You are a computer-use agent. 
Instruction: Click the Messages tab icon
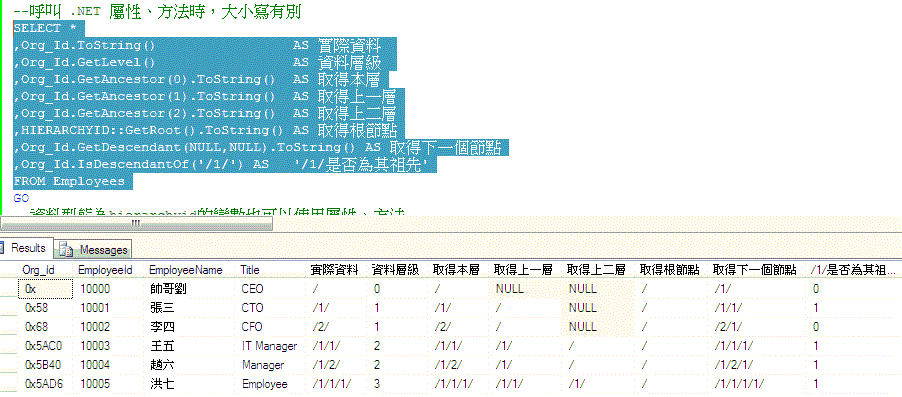point(67,250)
